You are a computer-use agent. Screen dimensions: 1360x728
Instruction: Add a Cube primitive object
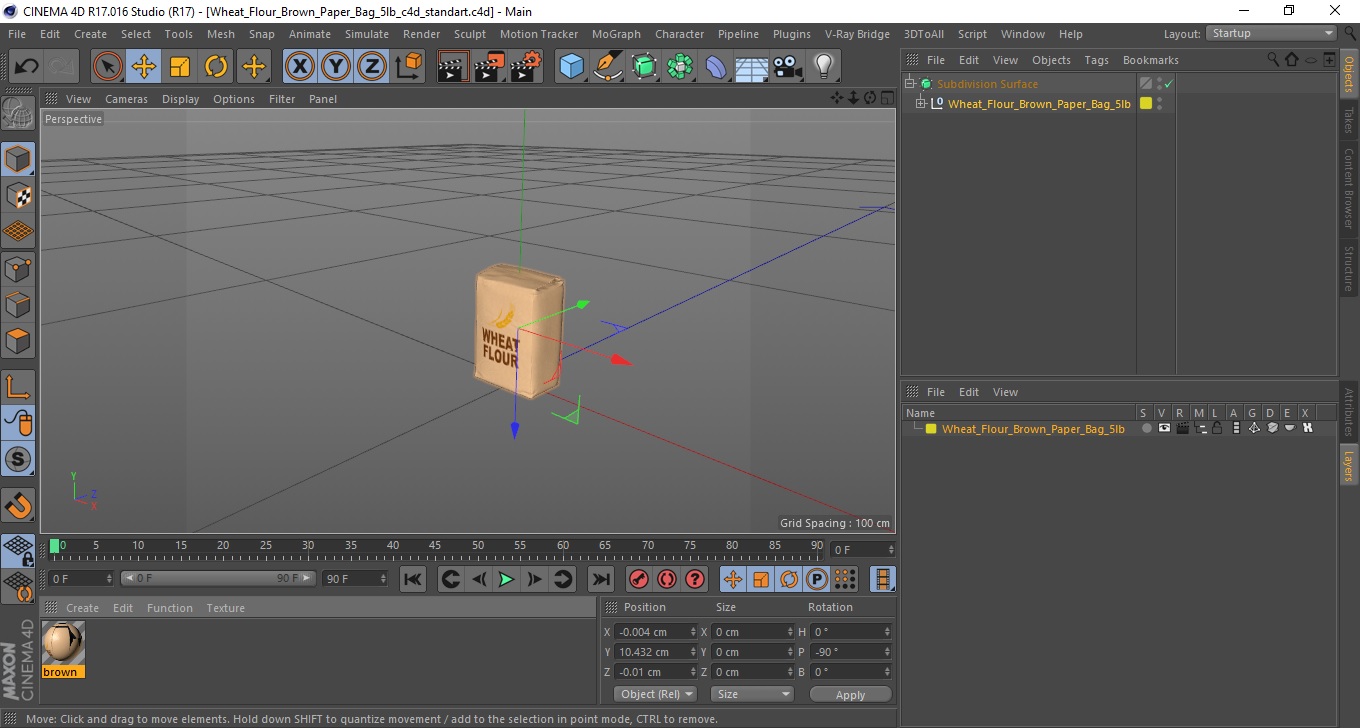coord(571,67)
